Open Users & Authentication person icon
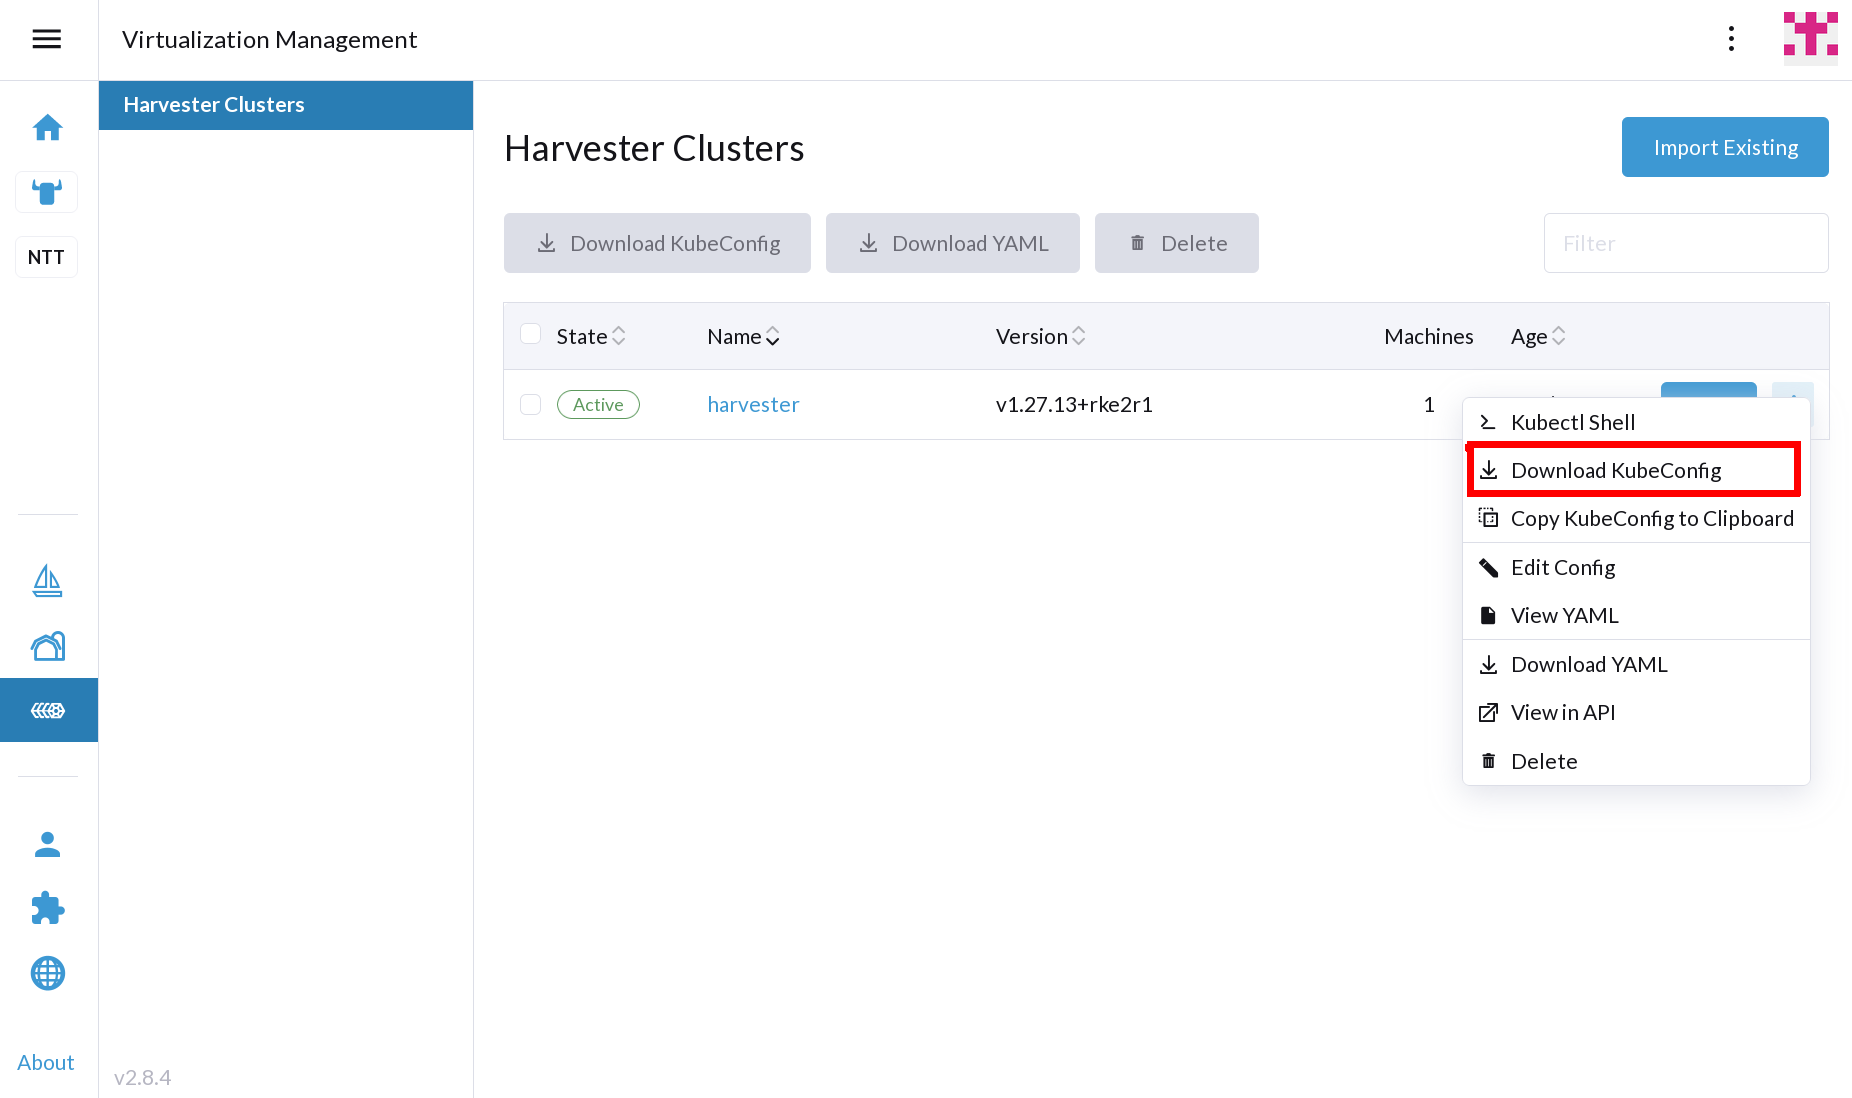The height and width of the screenshot is (1098, 1852). [47, 845]
